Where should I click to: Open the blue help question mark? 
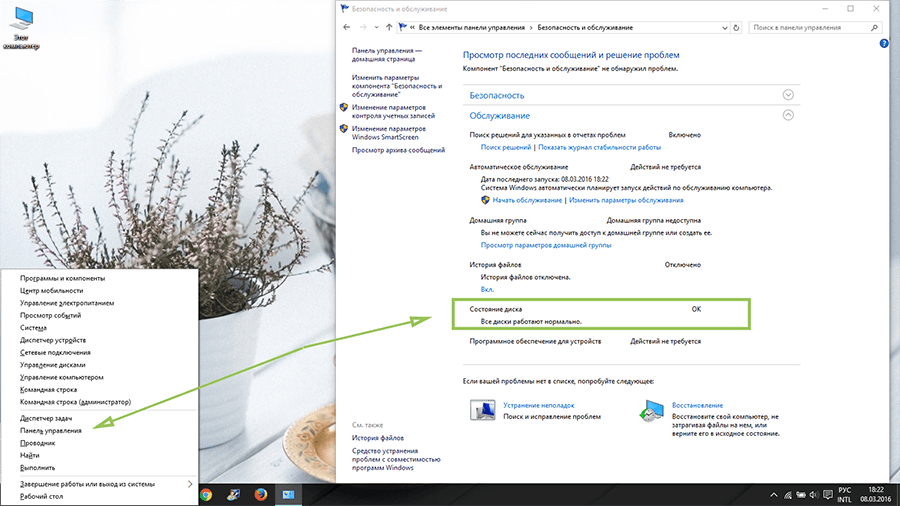pos(884,44)
